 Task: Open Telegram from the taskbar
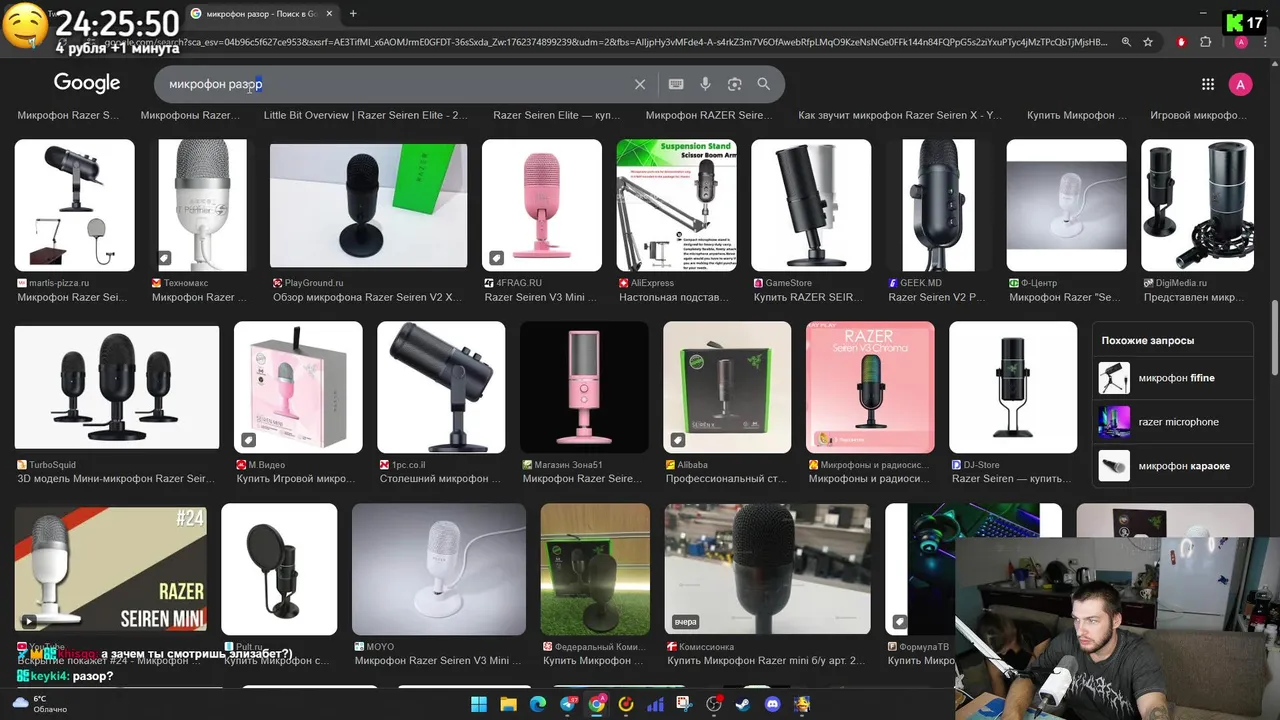point(568,704)
